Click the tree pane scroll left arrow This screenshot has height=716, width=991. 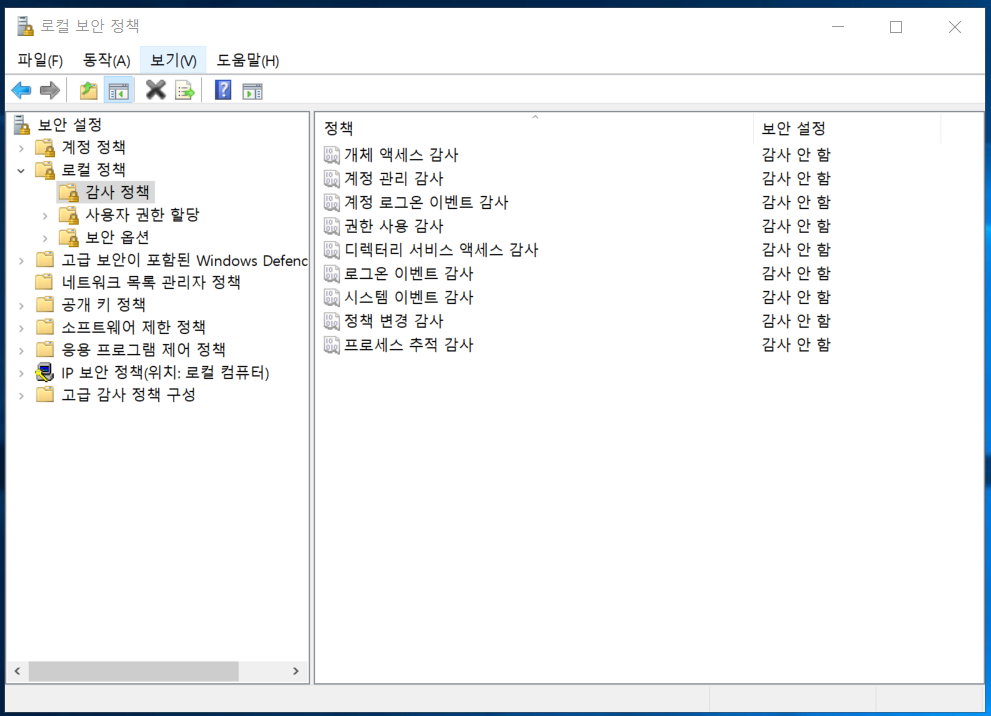(x=18, y=671)
